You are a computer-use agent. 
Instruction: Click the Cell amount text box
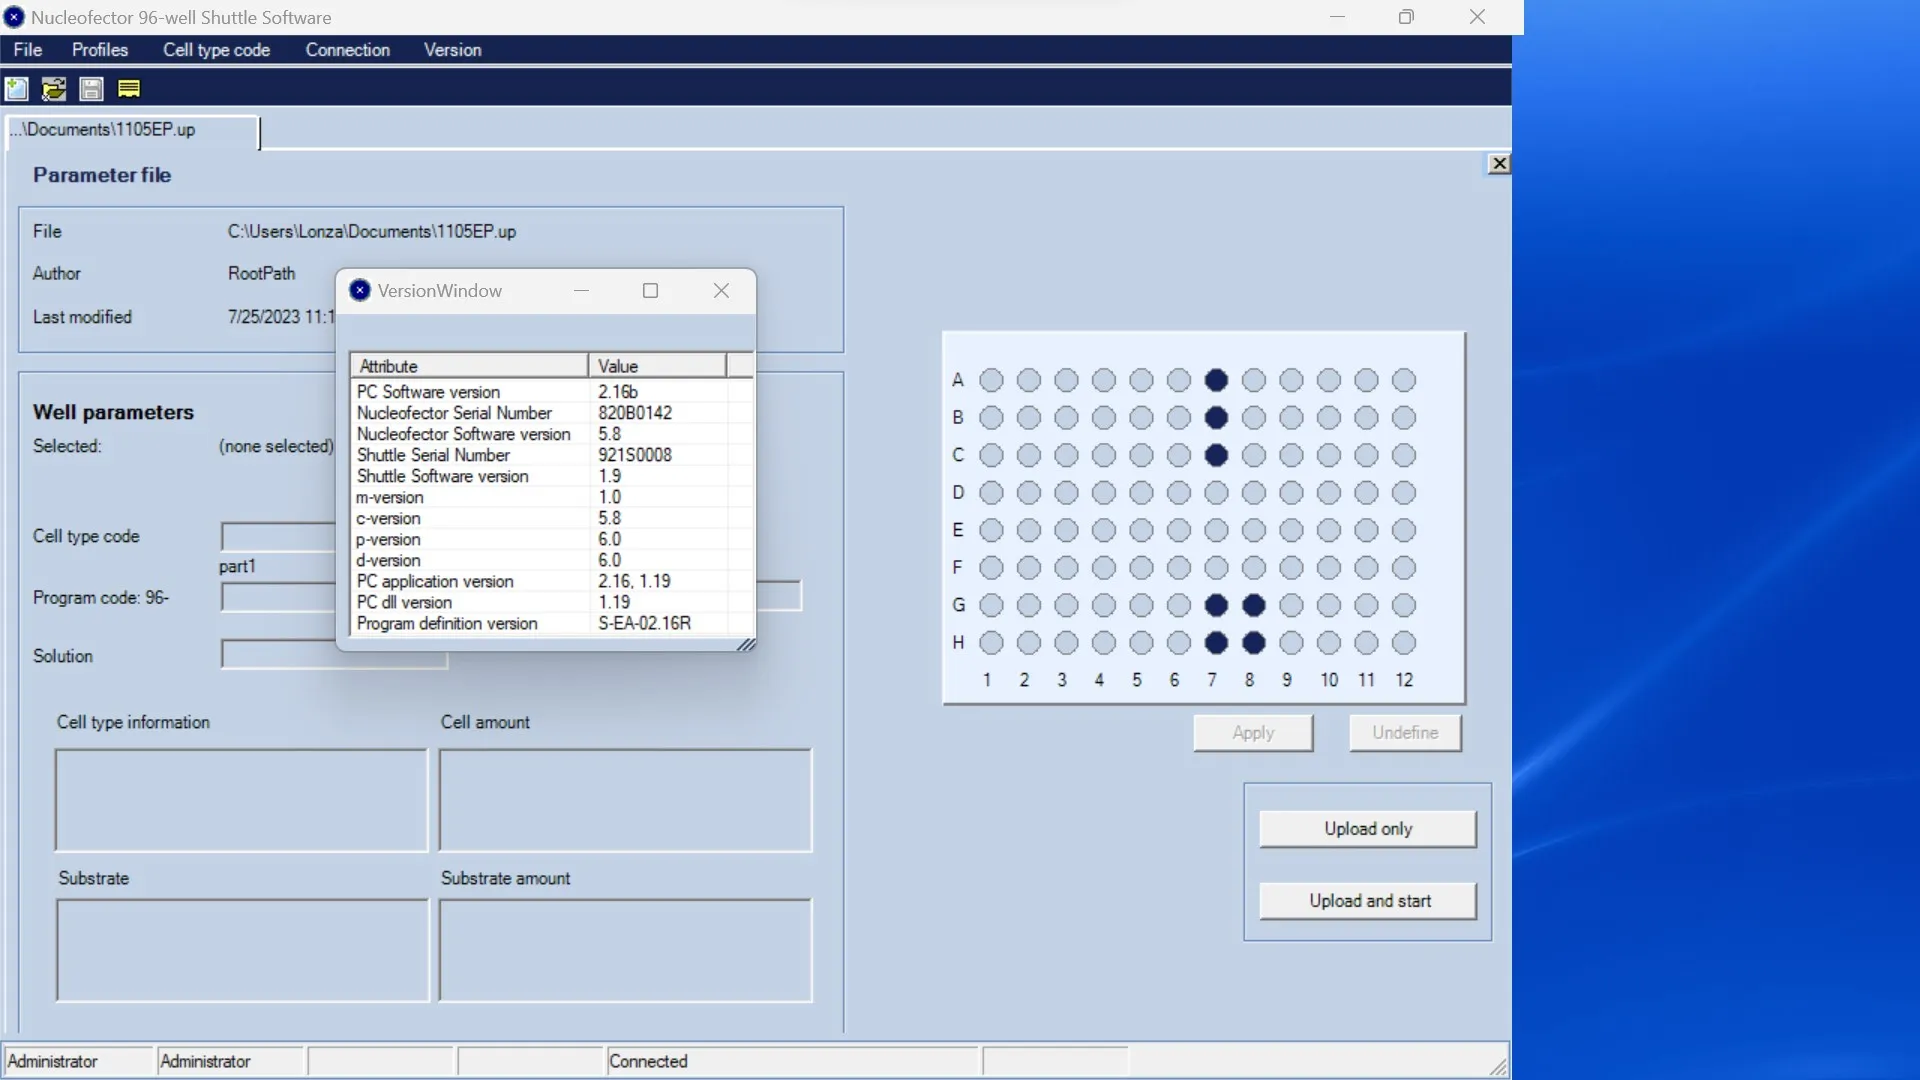(x=625, y=801)
